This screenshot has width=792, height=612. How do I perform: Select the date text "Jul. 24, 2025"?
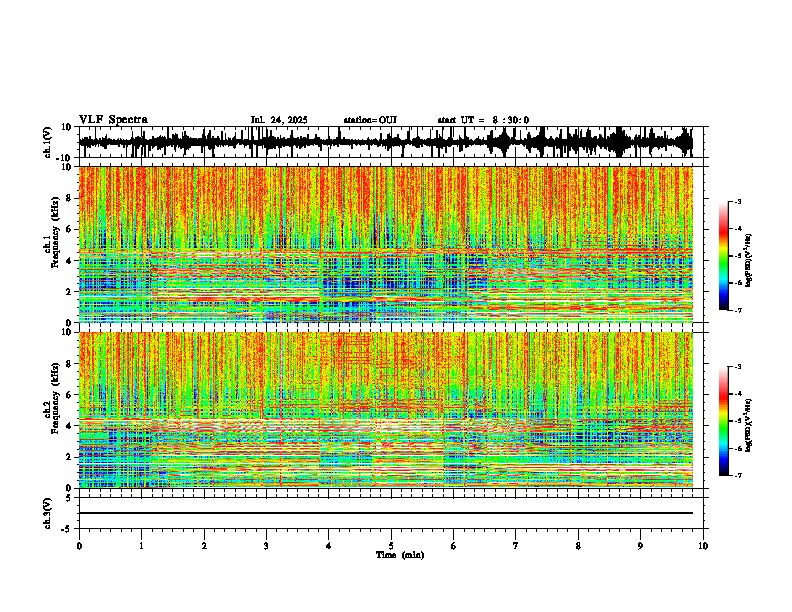point(279,120)
